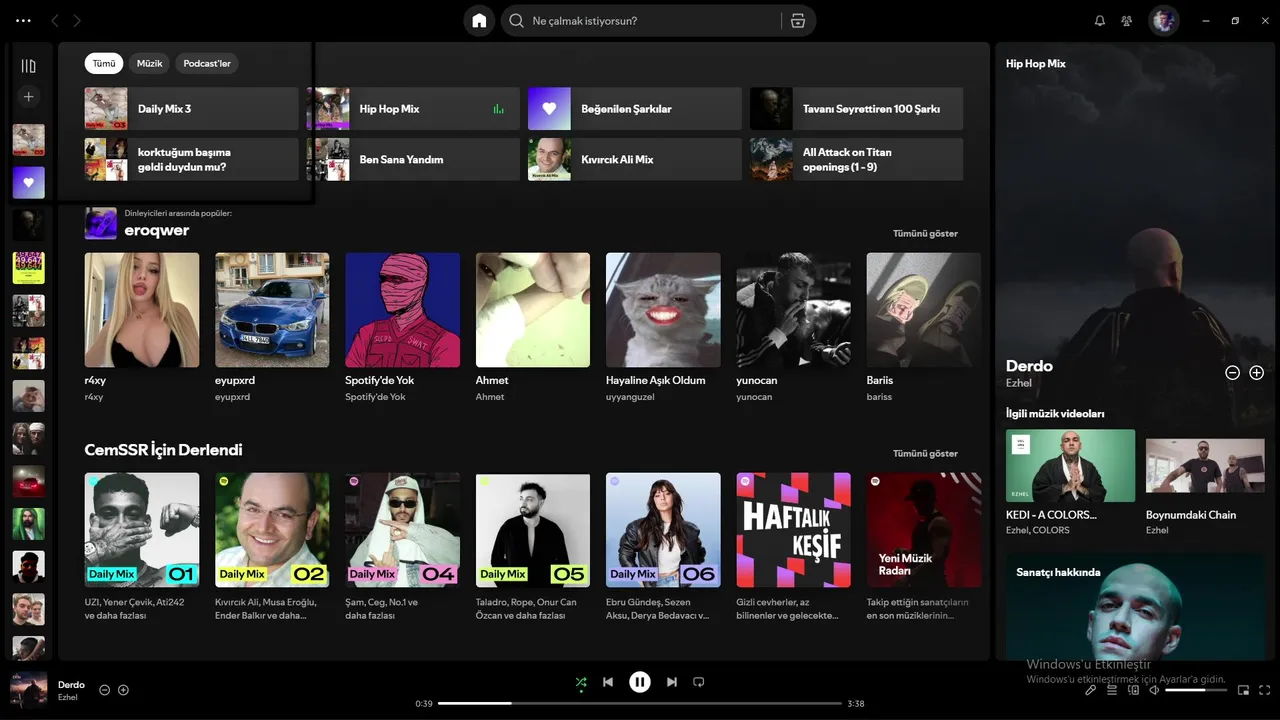Open the notifications bell
The height and width of the screenshot is (720, 1280).
[1100, 21]
